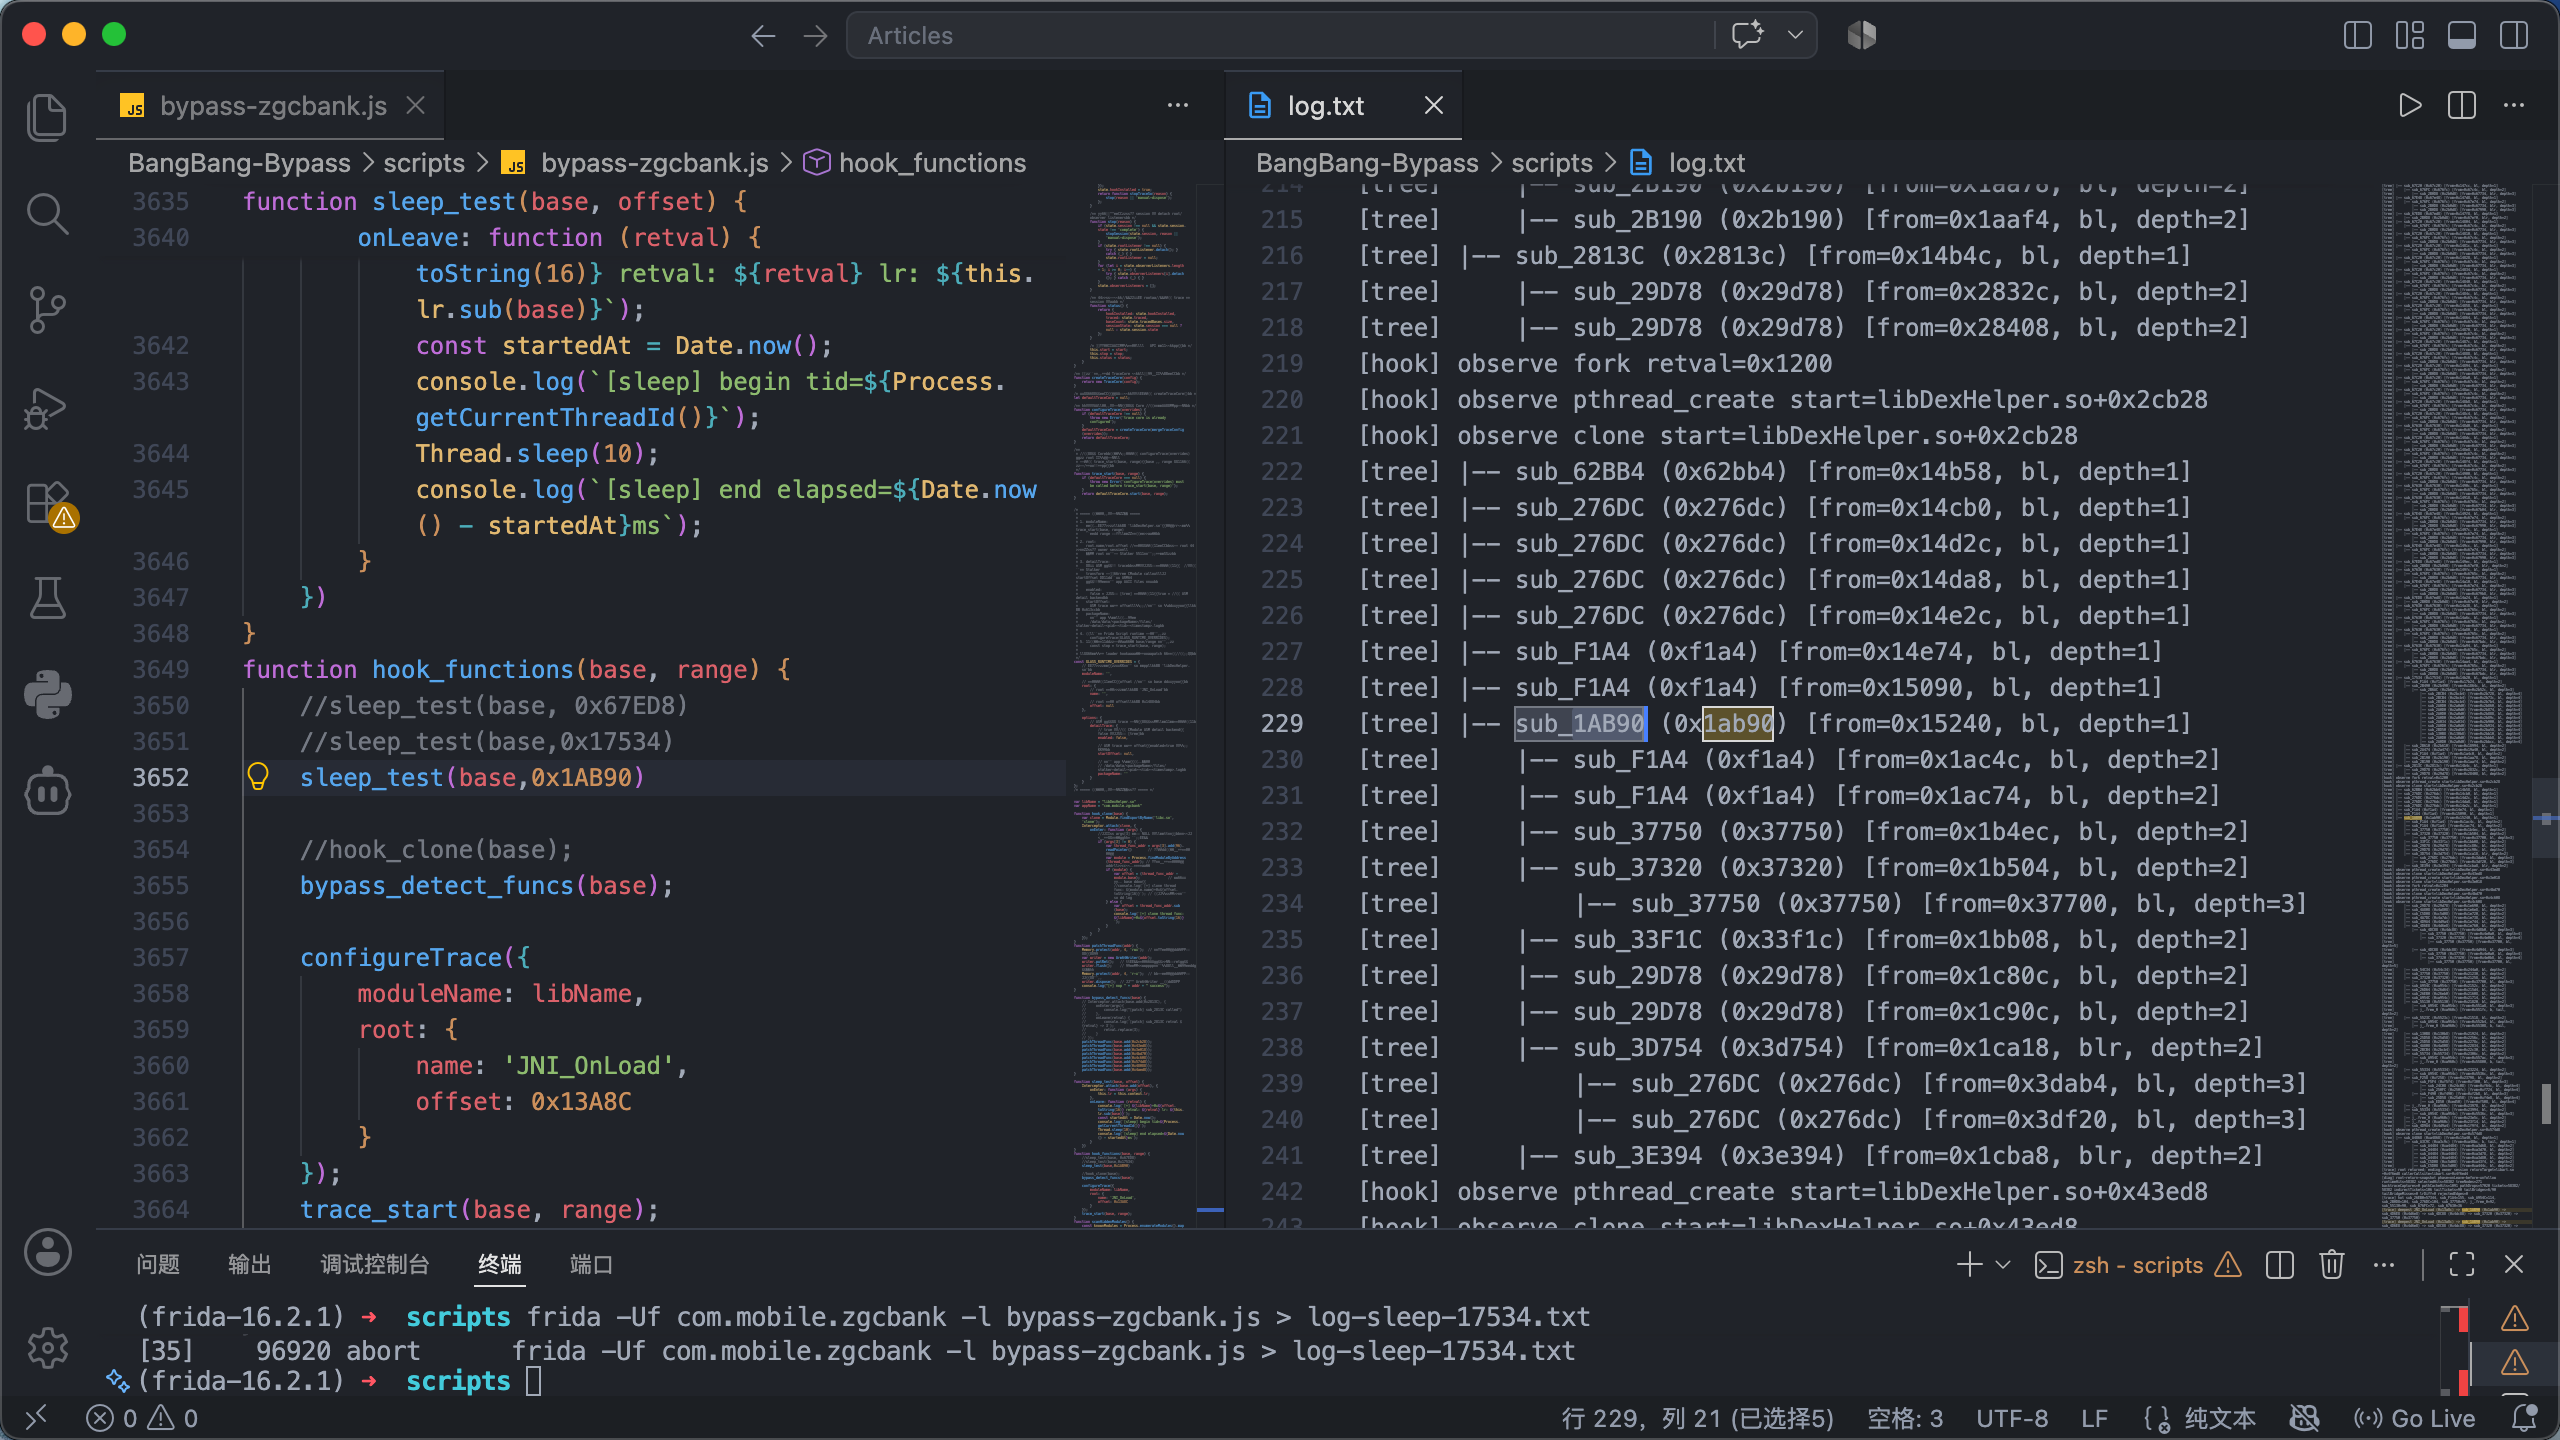Click scripts in the left breadcrumb
Screen dimensions: 2560x1440
tap(424, 163)
